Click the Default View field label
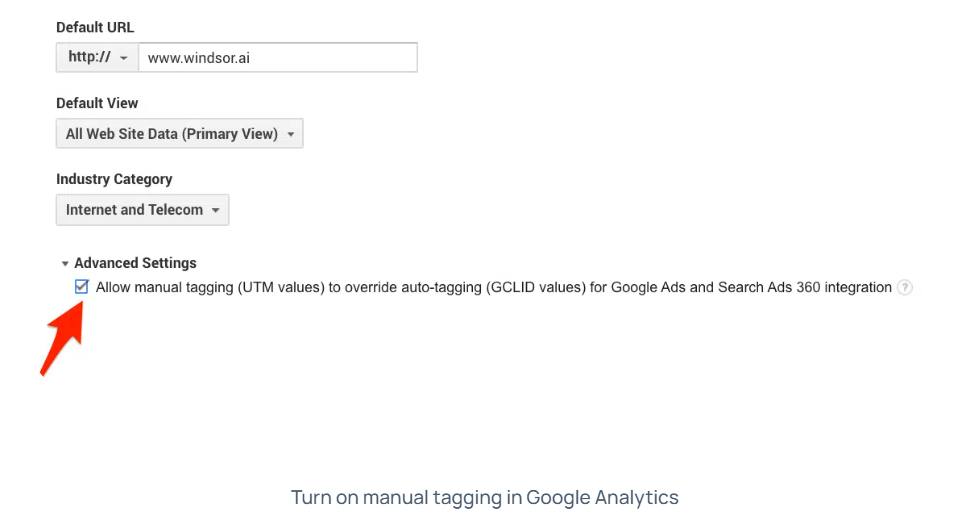959x528 pixels. click(97, 103)
